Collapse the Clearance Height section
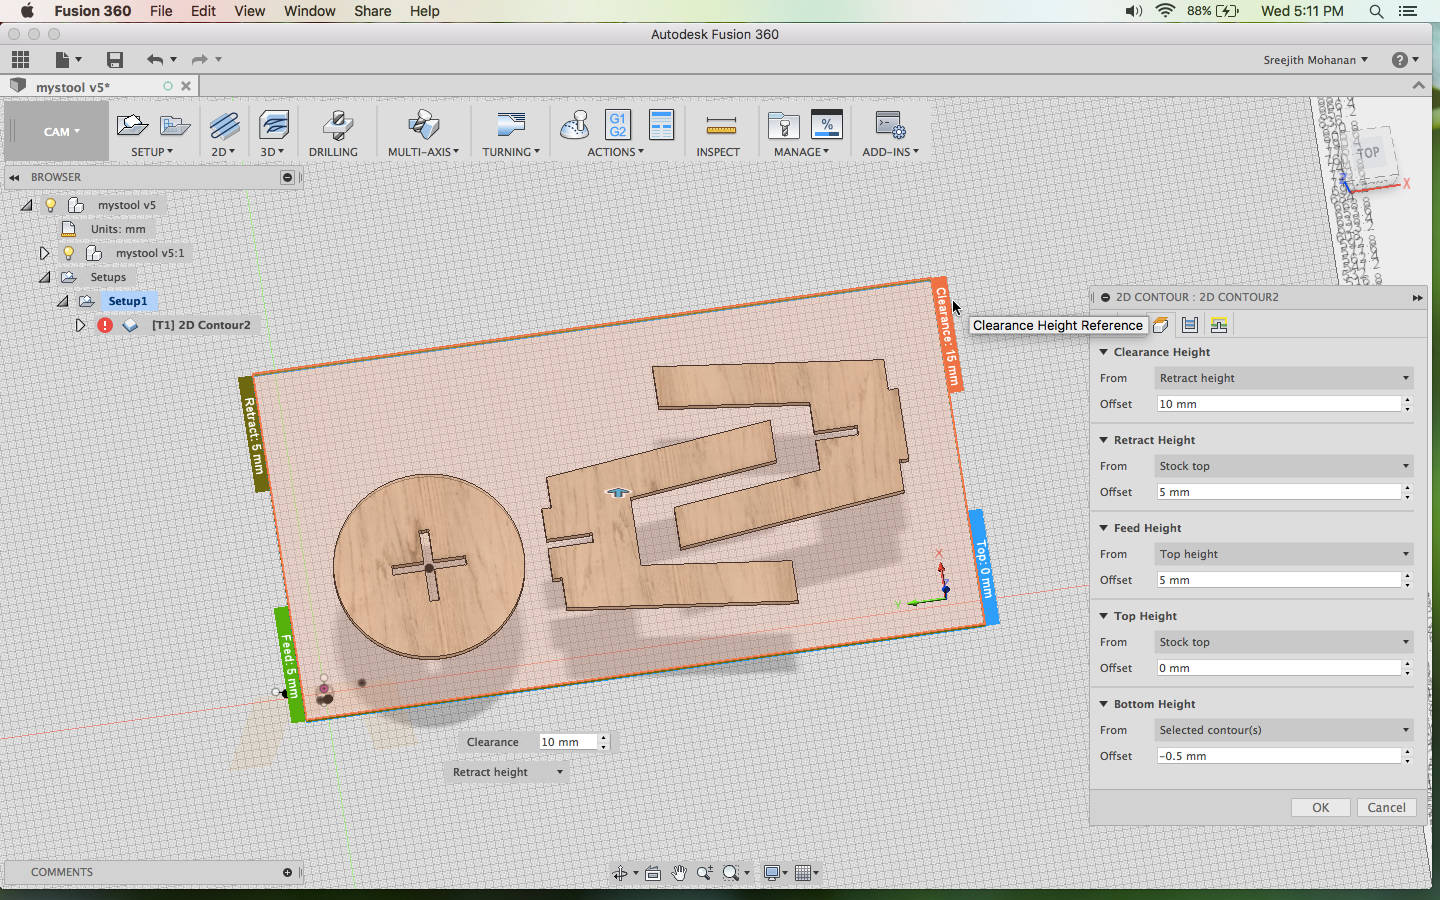 1103,352
